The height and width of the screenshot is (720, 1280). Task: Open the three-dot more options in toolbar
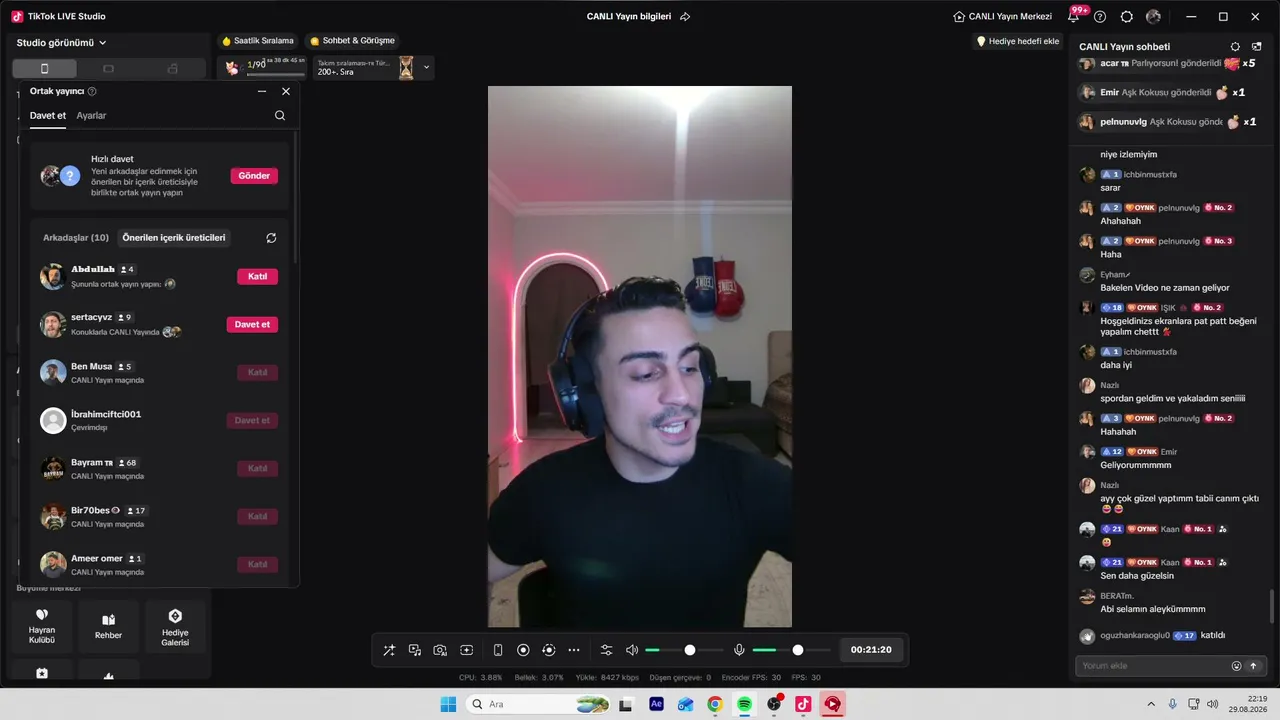[x=574, y=650]
